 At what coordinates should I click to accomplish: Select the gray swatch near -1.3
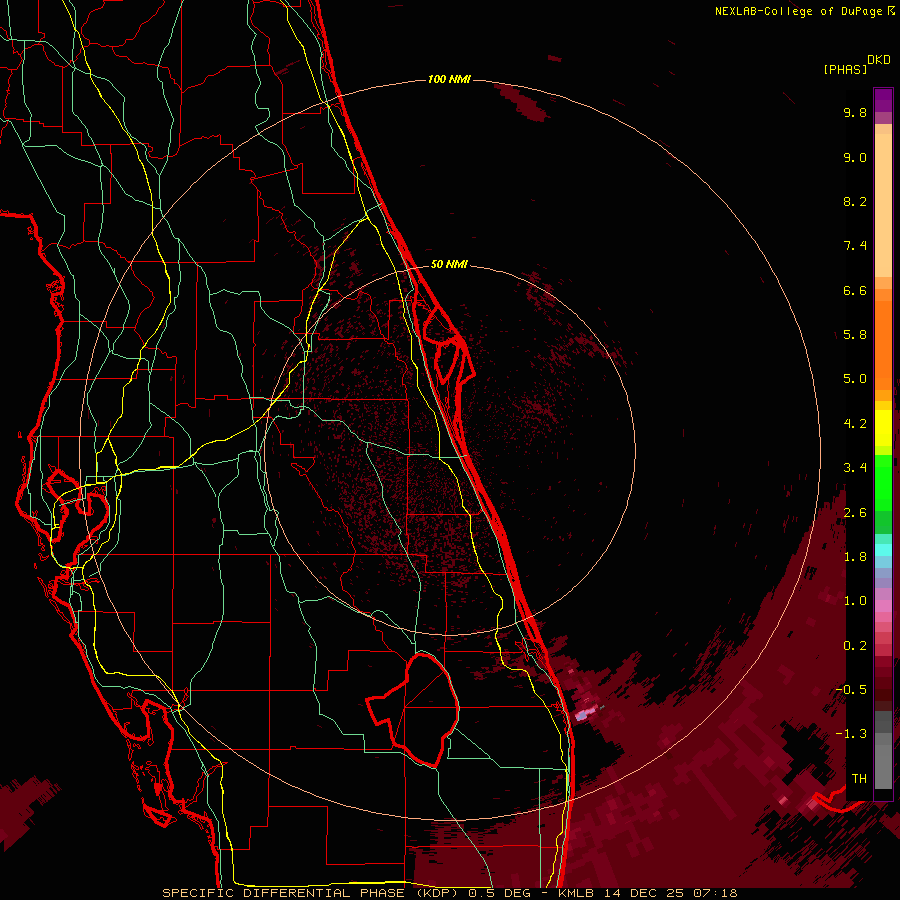883,735
